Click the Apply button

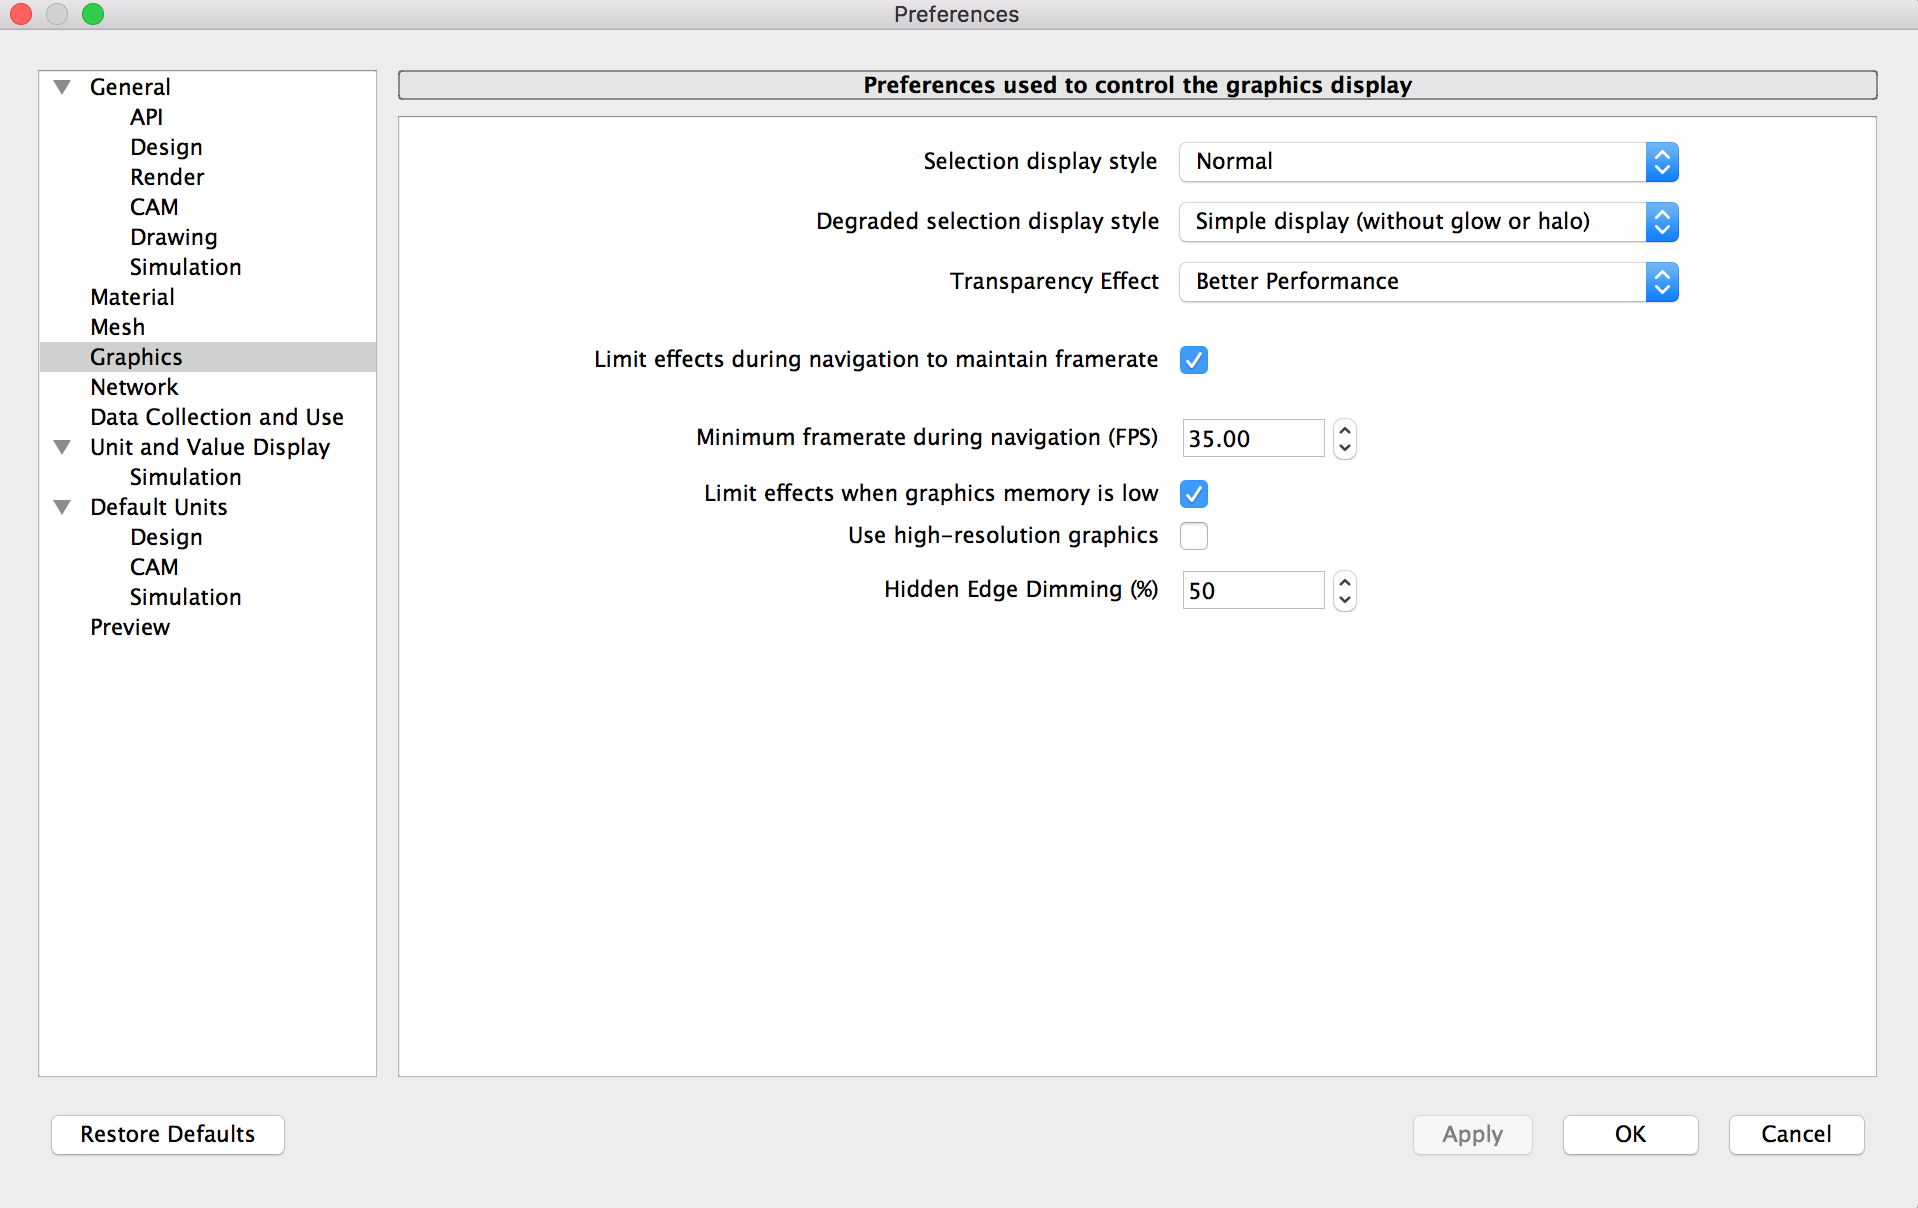click(x=1472, y=1135)
